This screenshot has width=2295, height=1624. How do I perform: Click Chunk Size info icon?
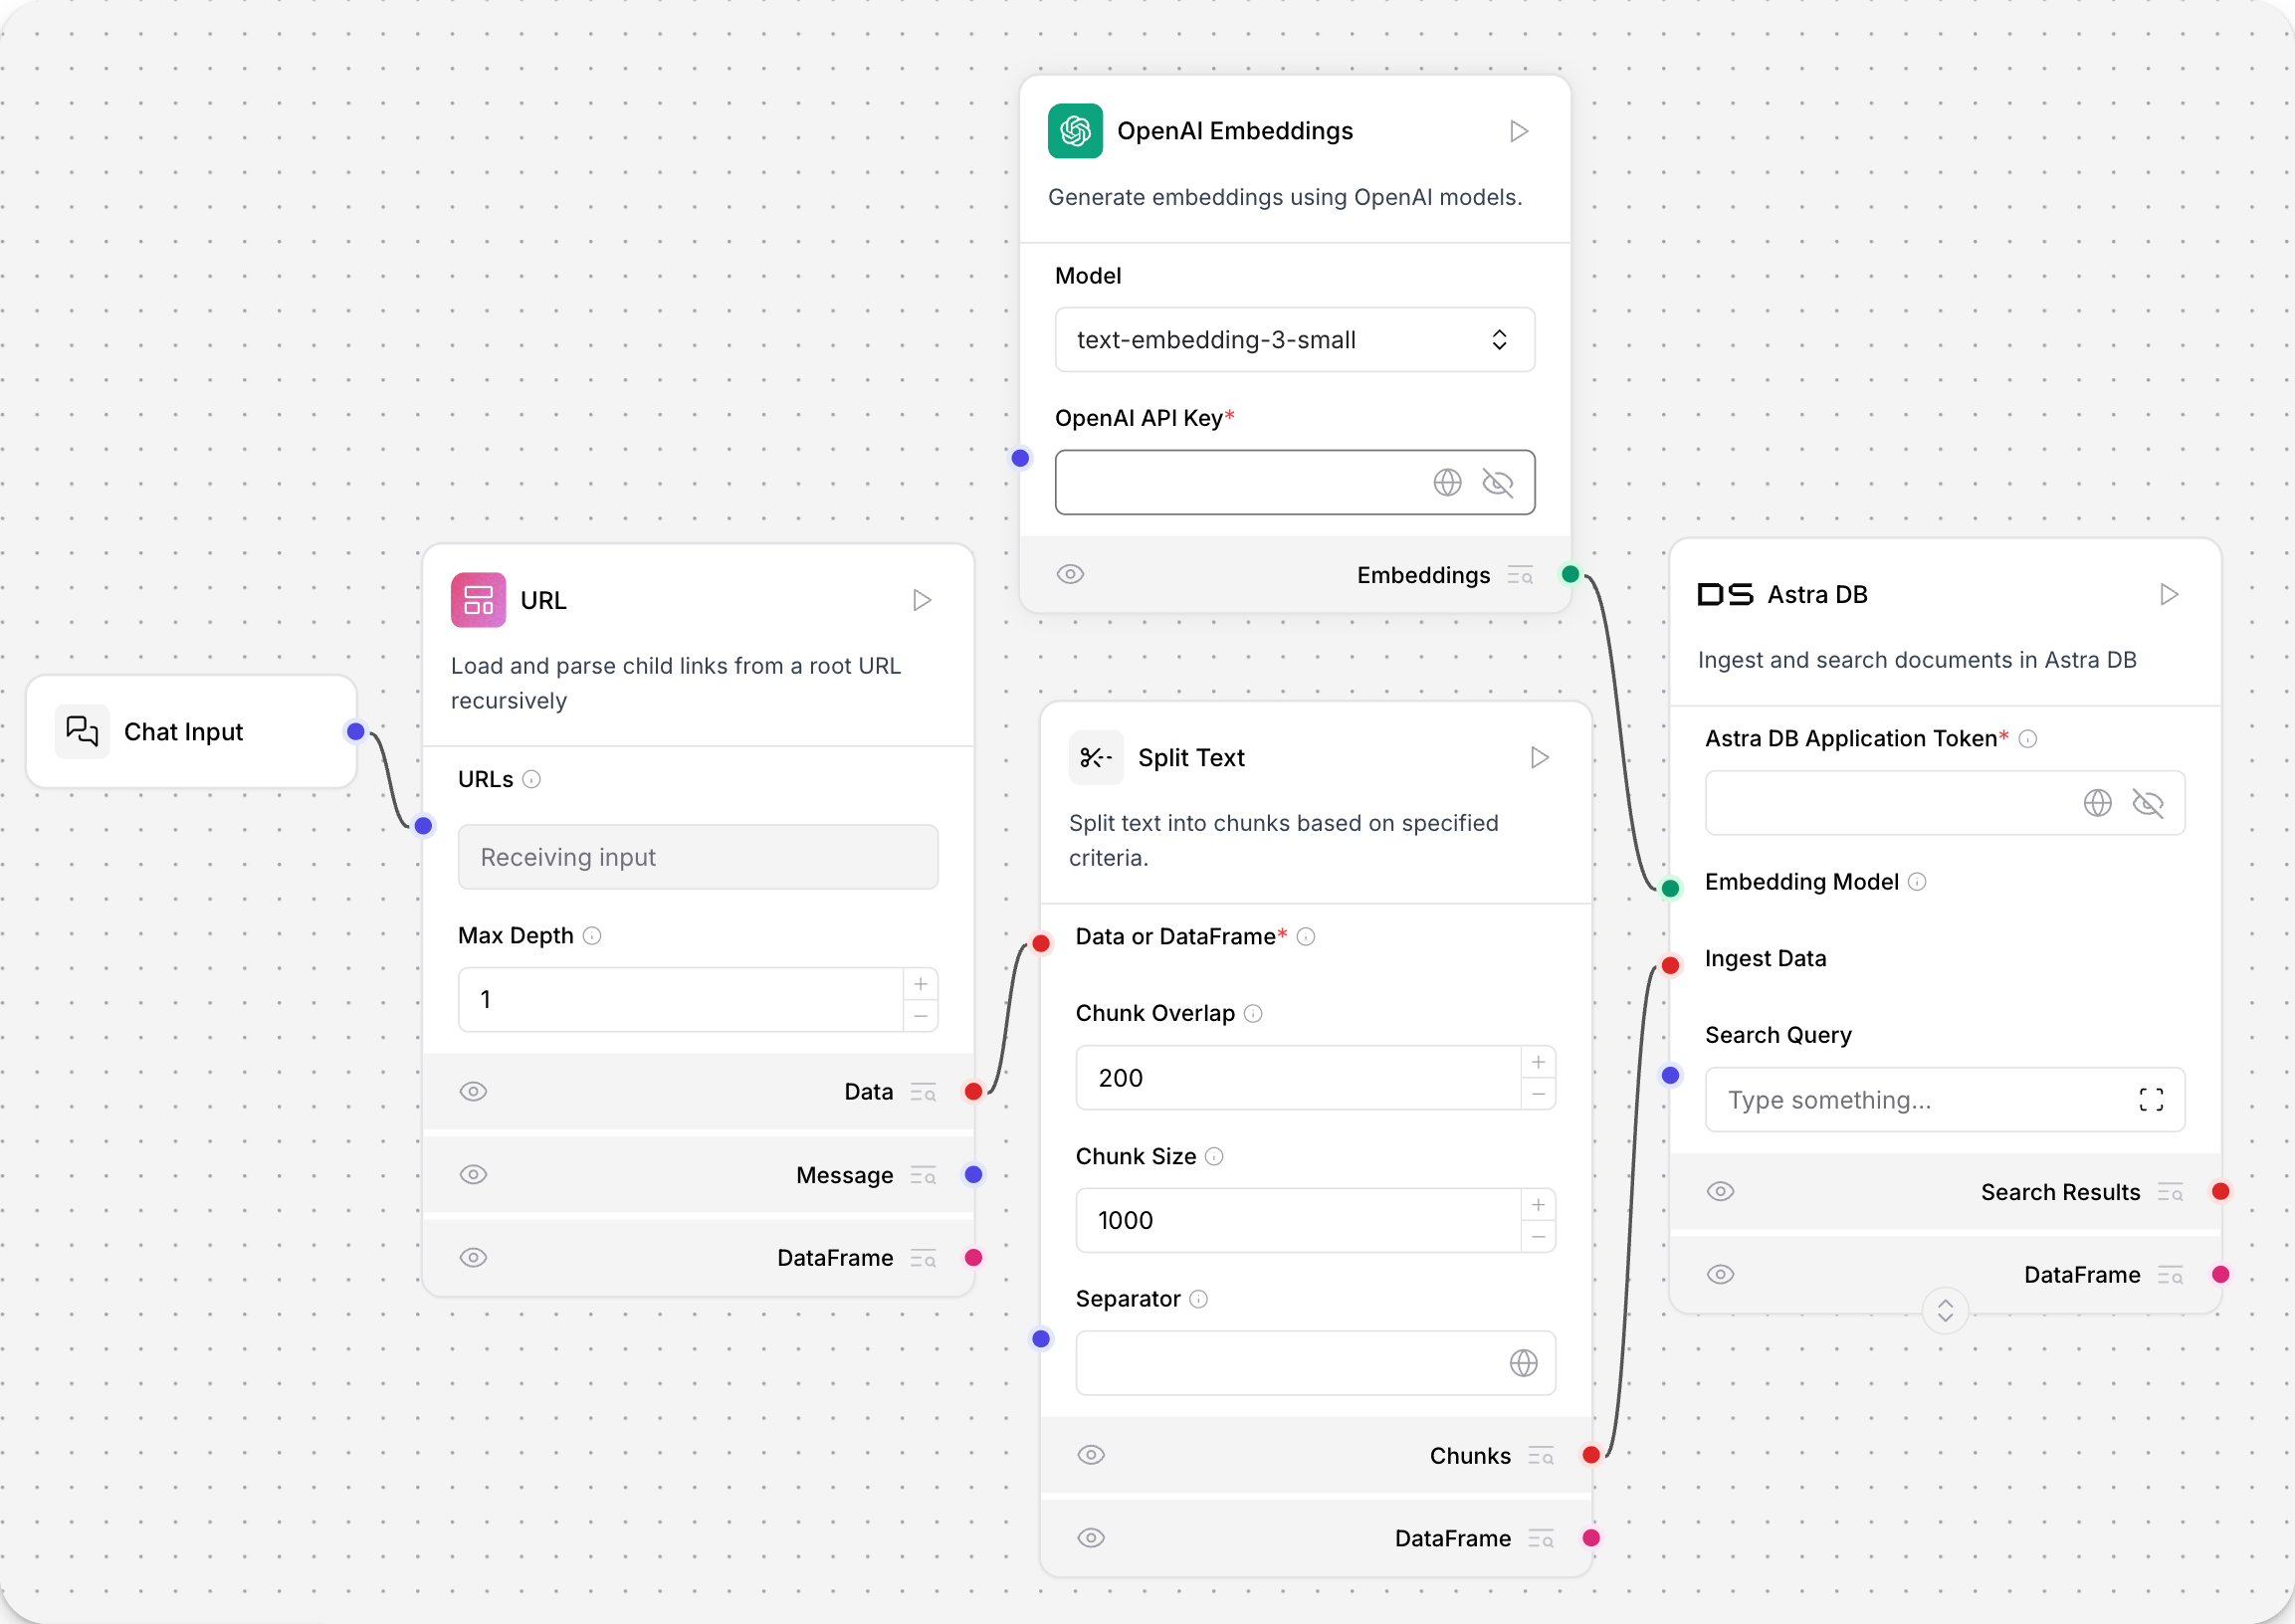pos(1214,1156)
